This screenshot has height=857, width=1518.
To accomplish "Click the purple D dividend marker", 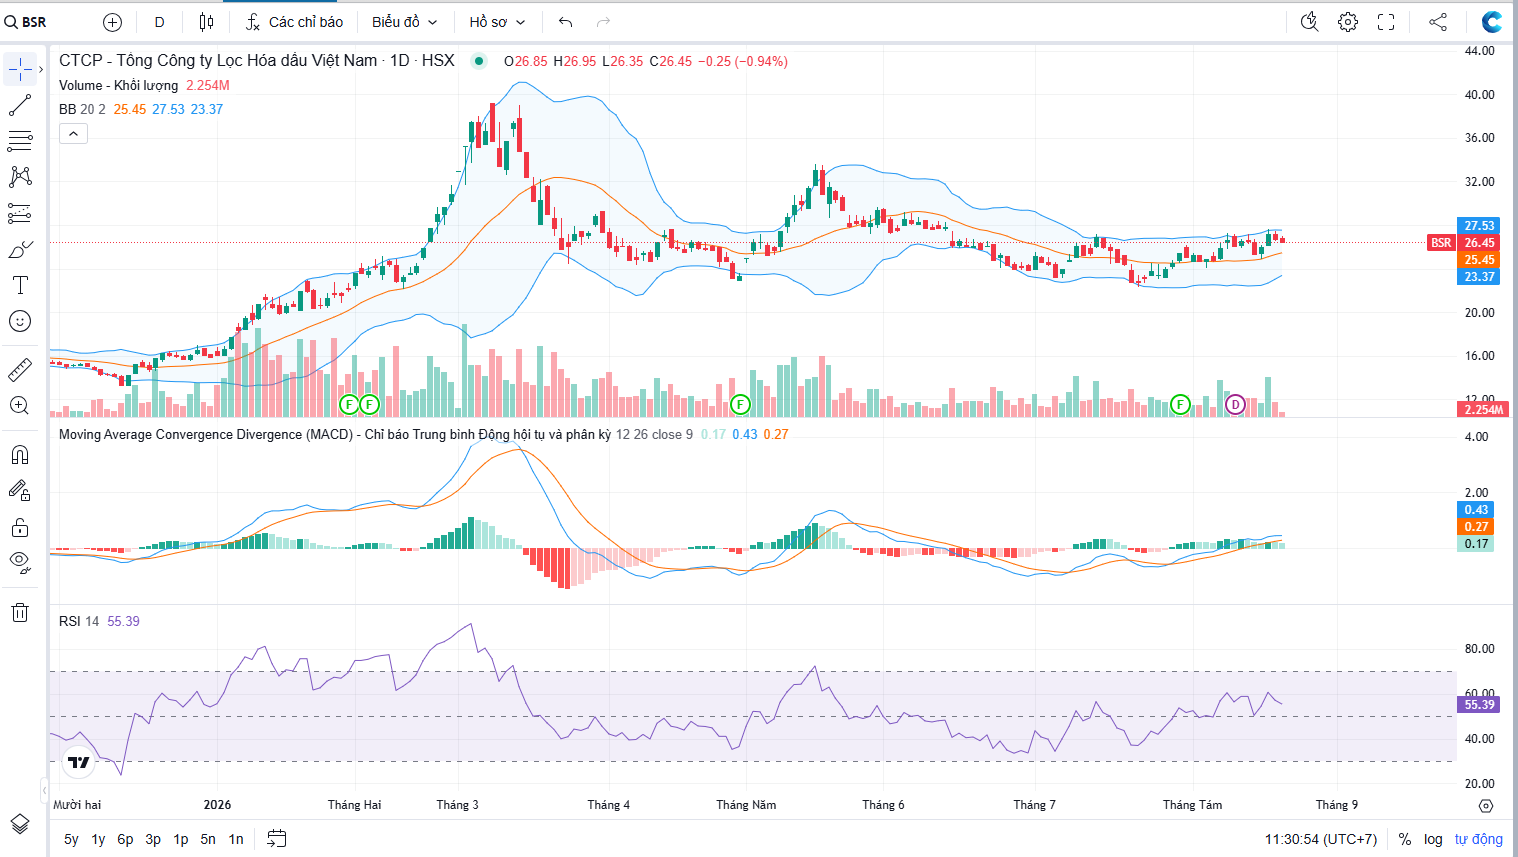I will (x=1236, y=404).
